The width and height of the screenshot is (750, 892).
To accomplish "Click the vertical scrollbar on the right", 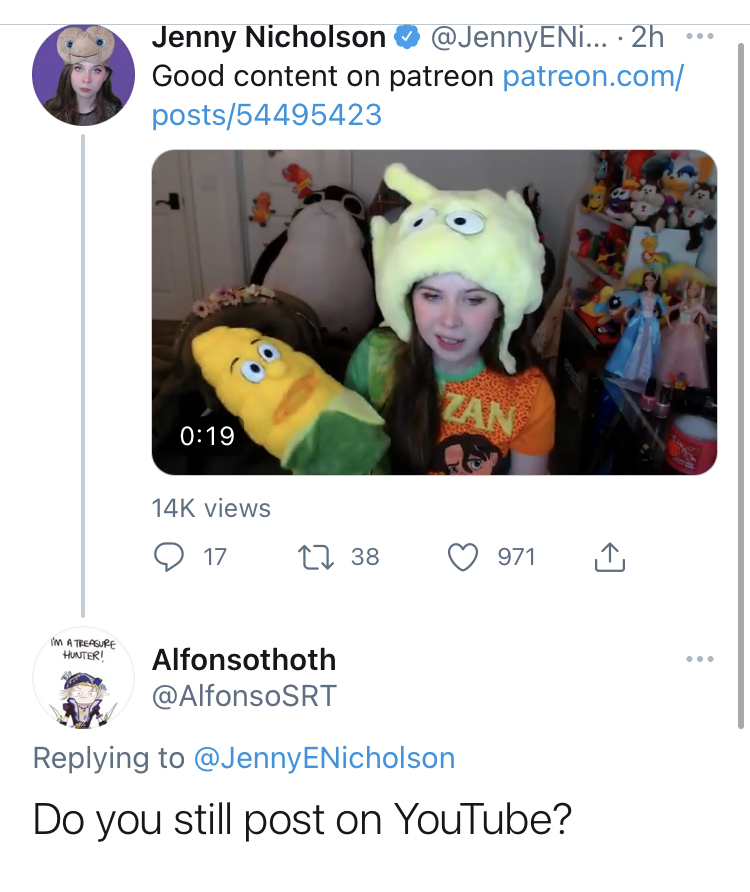I will 741,386.
